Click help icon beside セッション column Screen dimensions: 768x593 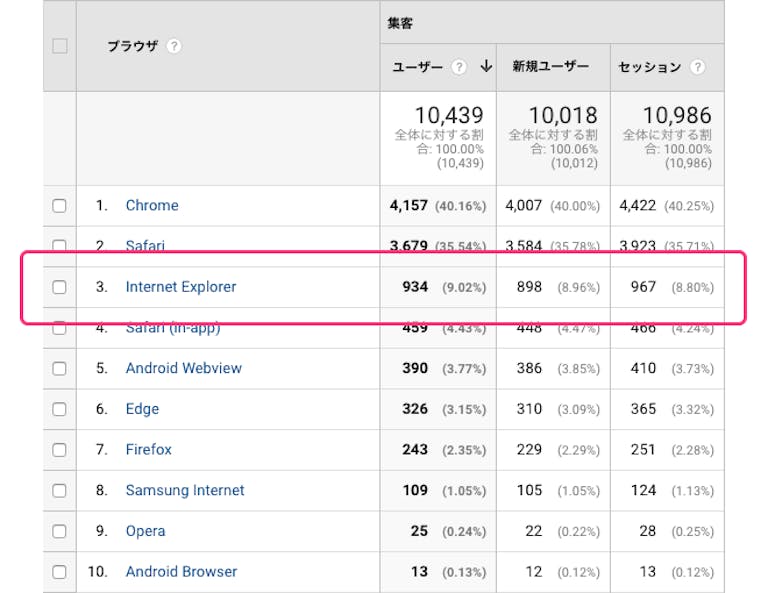point(697,67)
